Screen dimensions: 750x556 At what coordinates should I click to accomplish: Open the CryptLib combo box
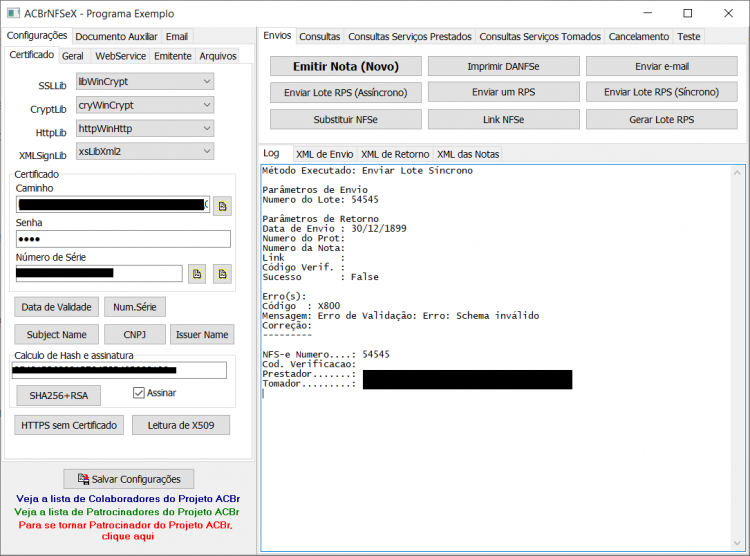coord(145,105)
